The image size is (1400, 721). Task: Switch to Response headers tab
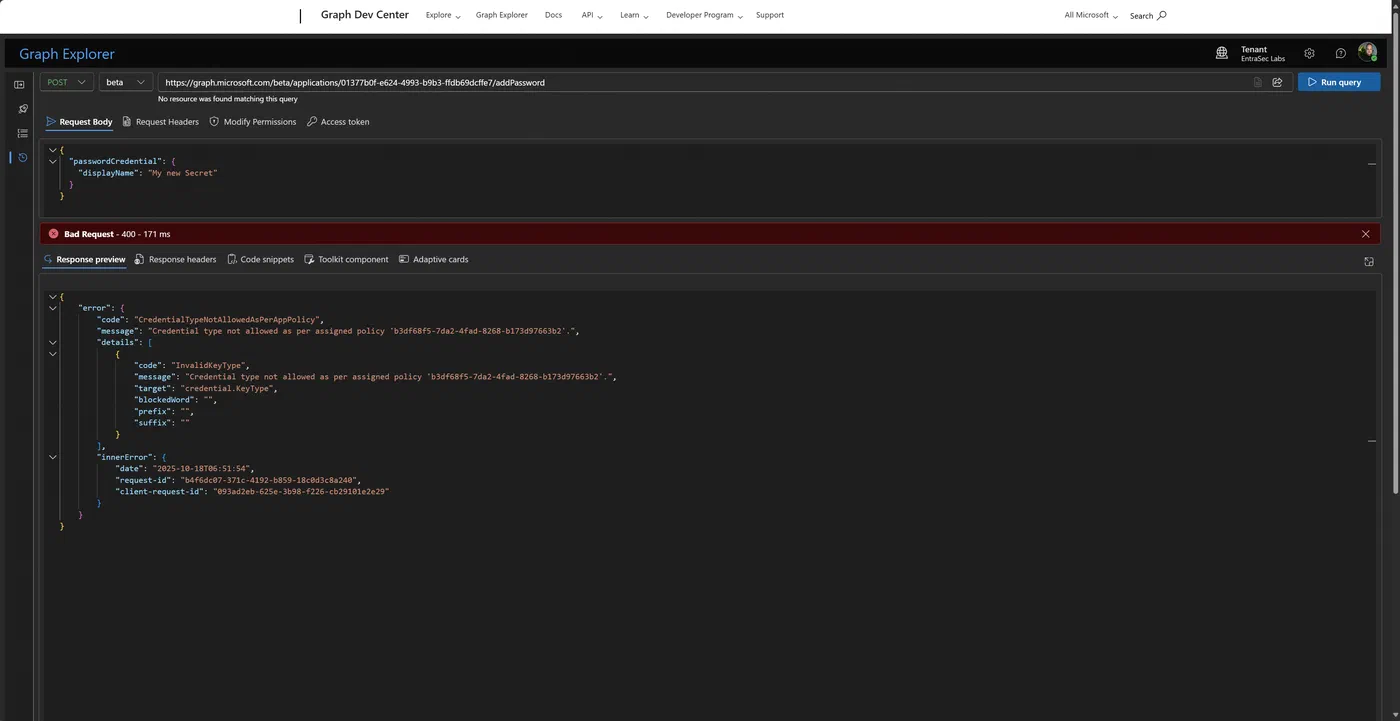point(175,260)
